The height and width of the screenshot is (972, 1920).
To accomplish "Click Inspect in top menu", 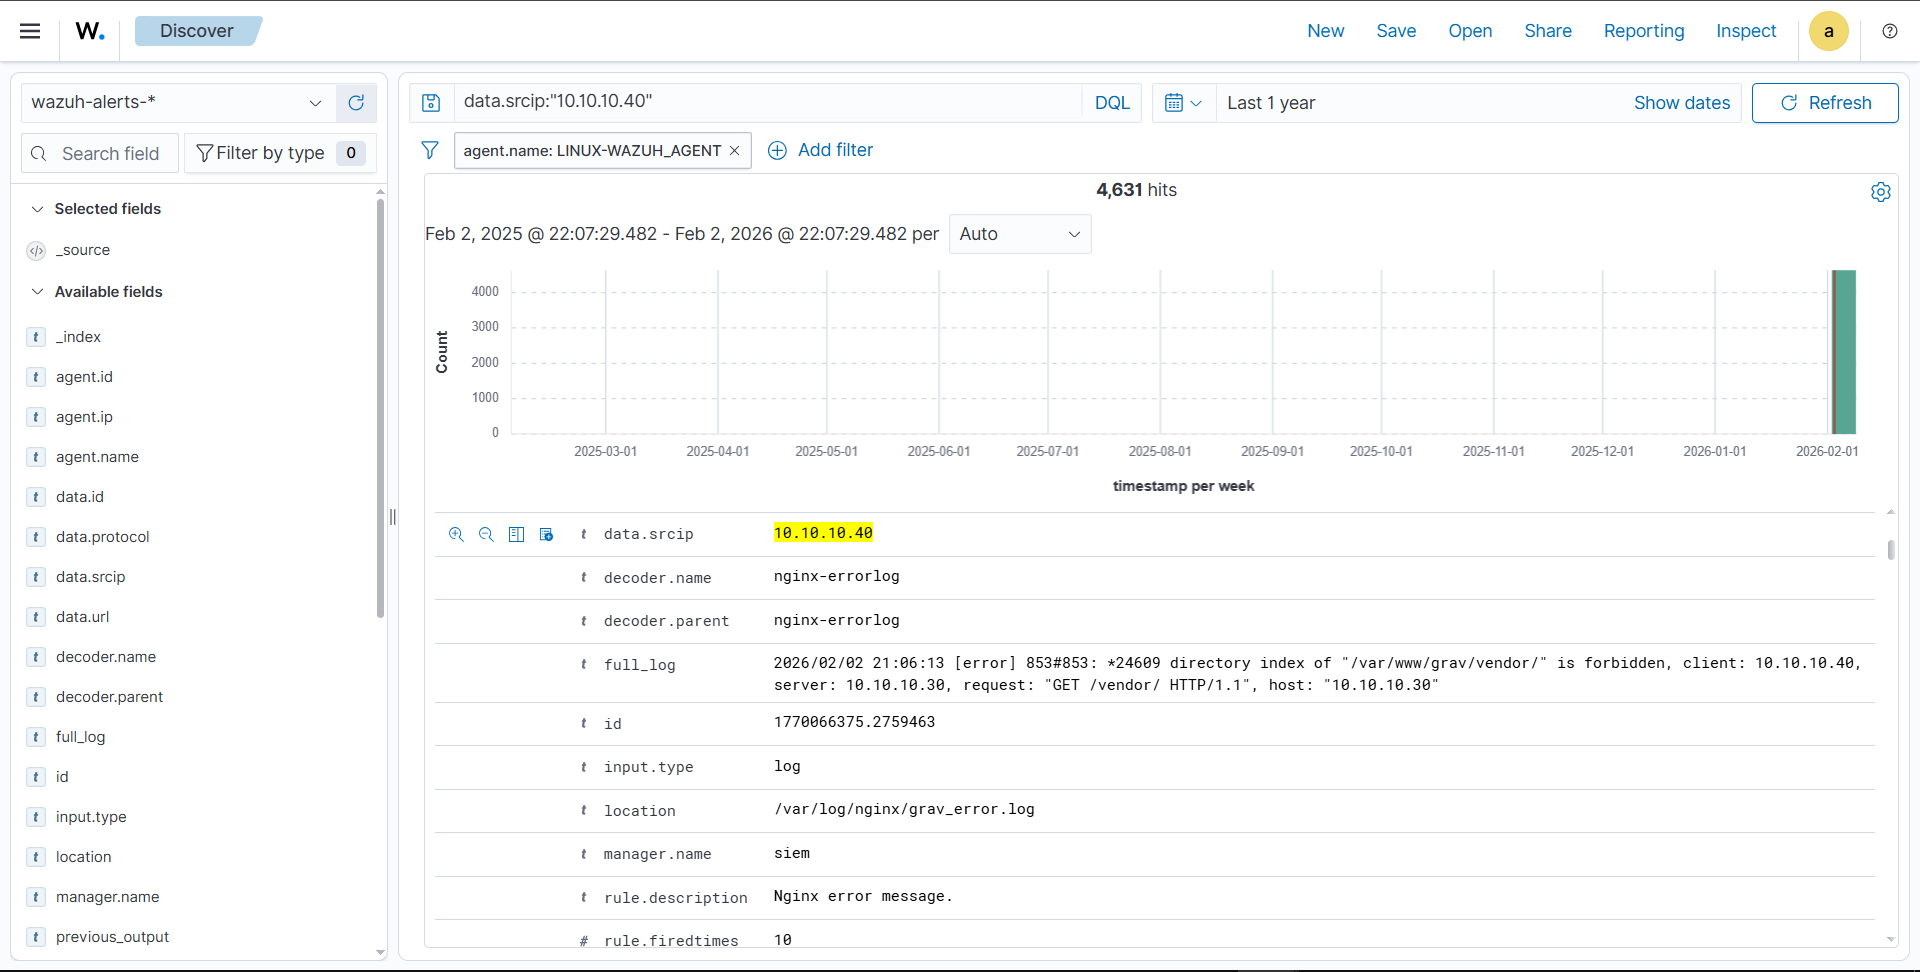I will (1745, 31).
